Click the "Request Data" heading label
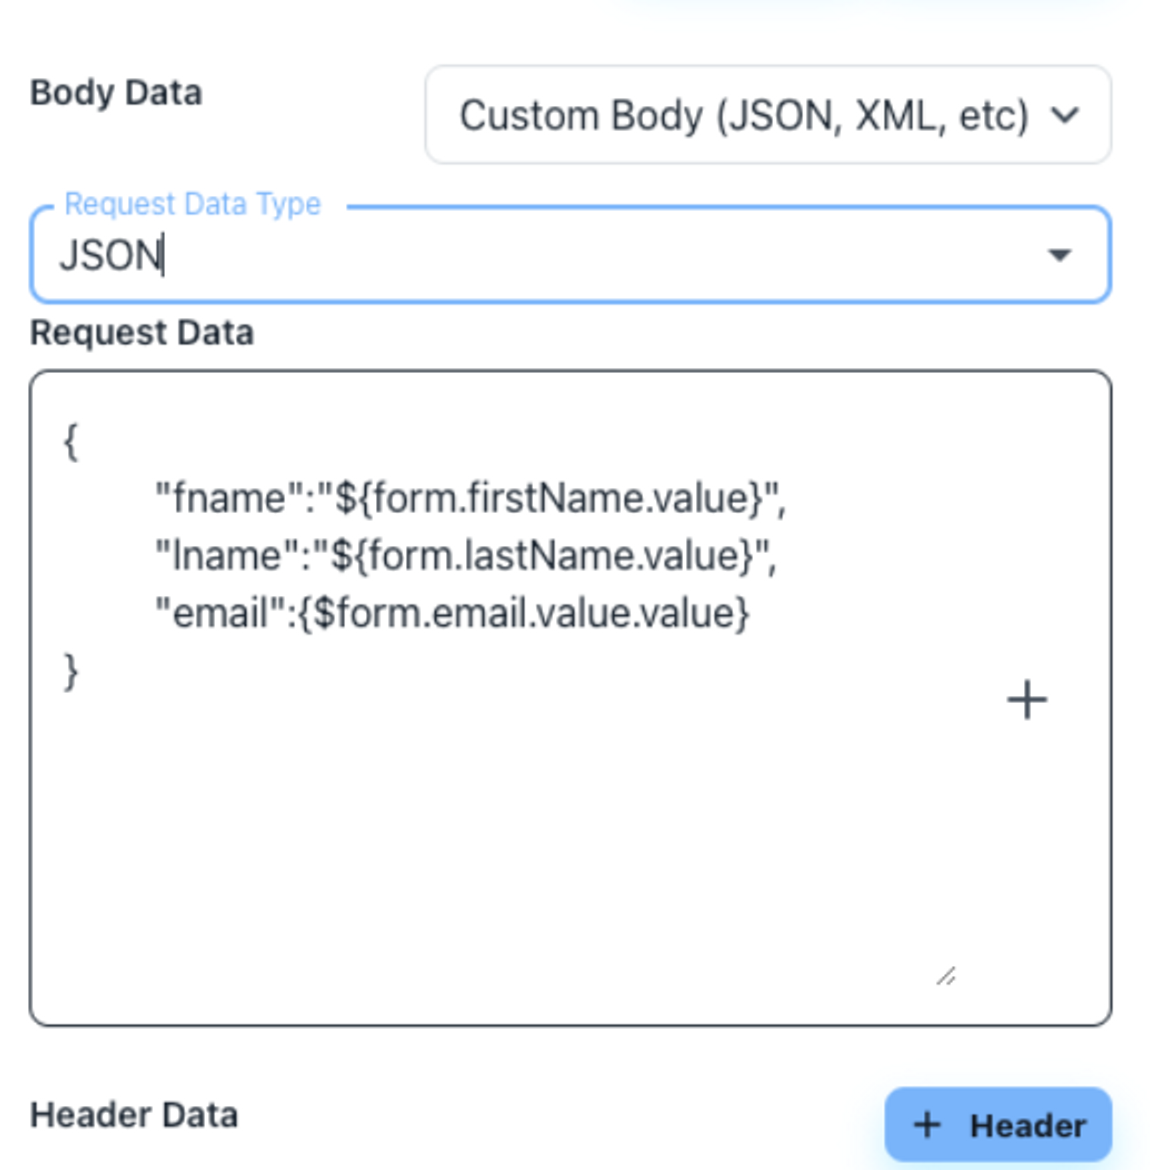The image size is (1150, 1170). [142, 333]
